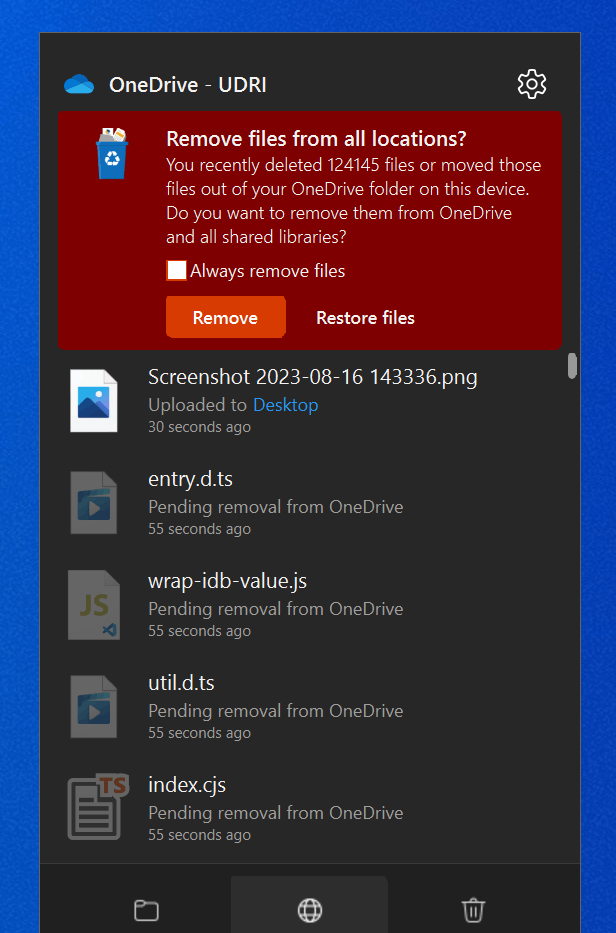Click the JS file icon for wrap-idb-value.js

93,605
